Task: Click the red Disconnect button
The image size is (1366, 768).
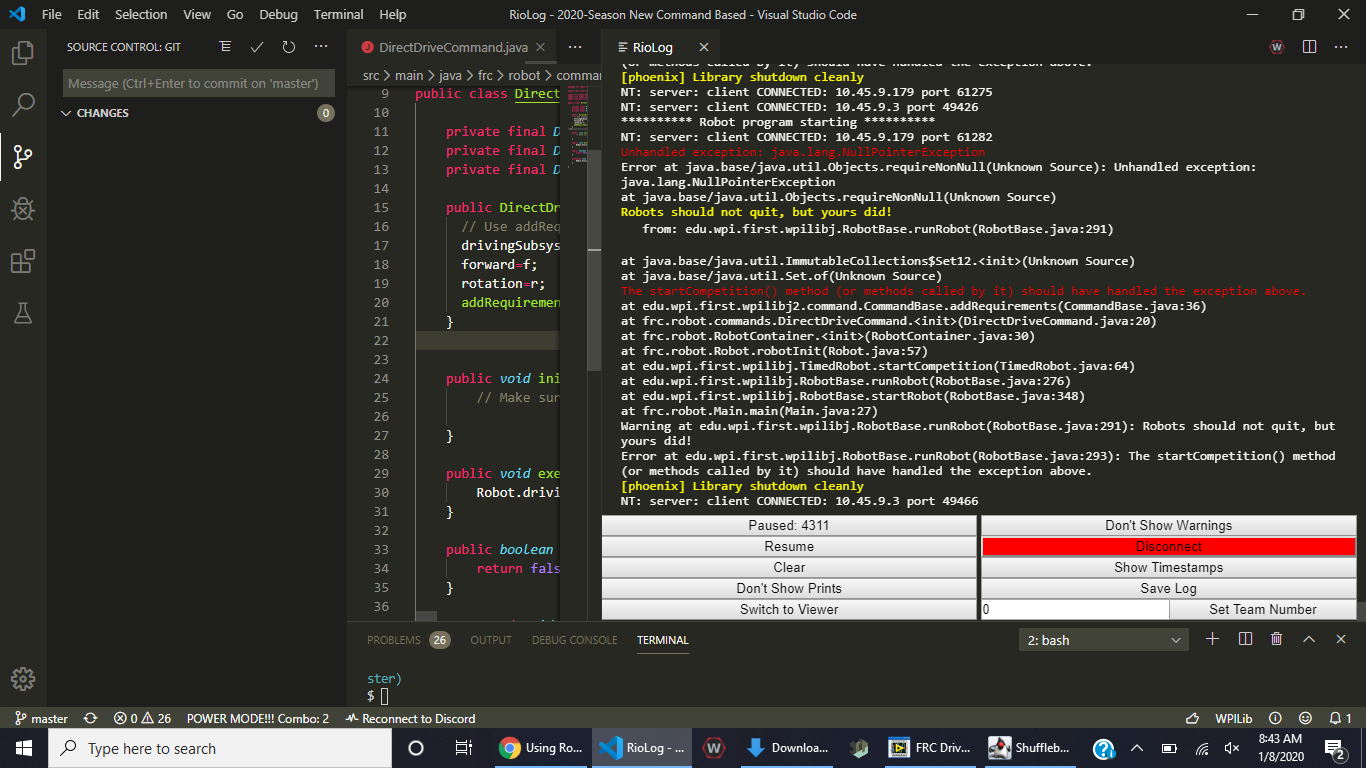Action: click(x=1168, y=546)
